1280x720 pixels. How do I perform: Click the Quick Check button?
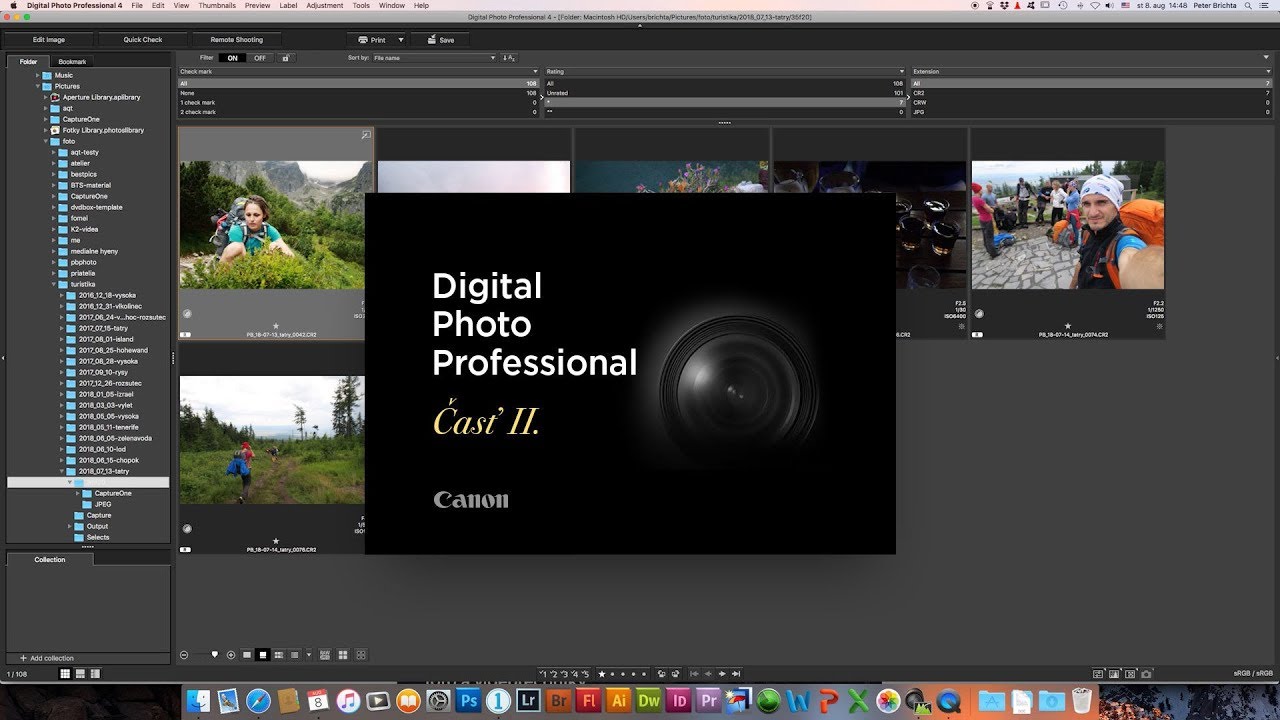[x=143, y=40]
